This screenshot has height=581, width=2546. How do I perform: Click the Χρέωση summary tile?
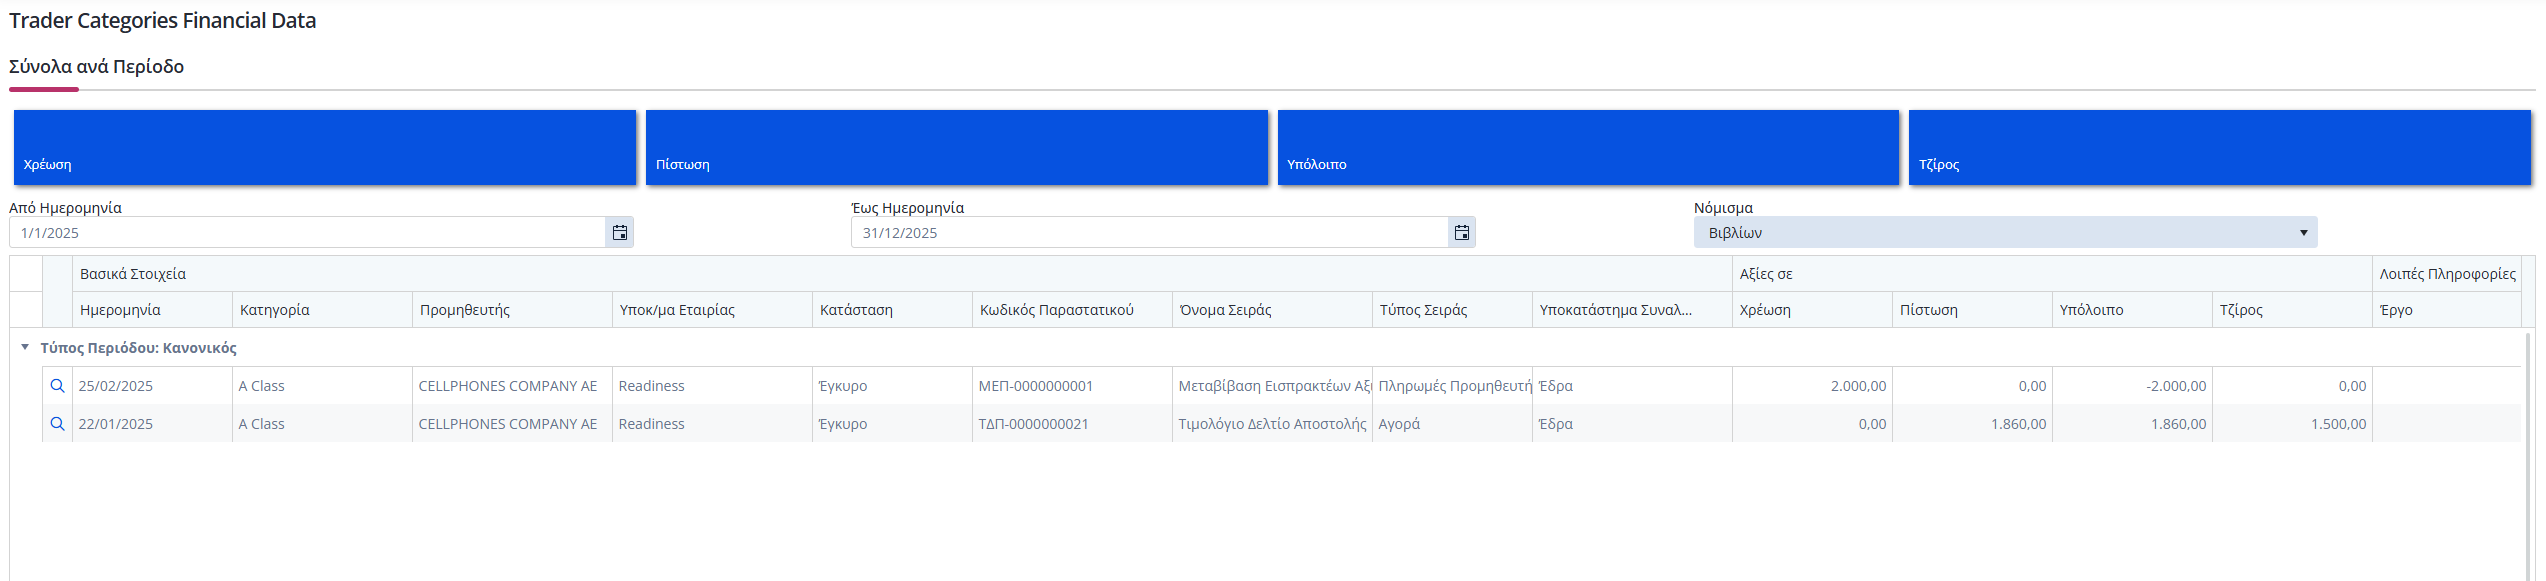pos(325,147)
